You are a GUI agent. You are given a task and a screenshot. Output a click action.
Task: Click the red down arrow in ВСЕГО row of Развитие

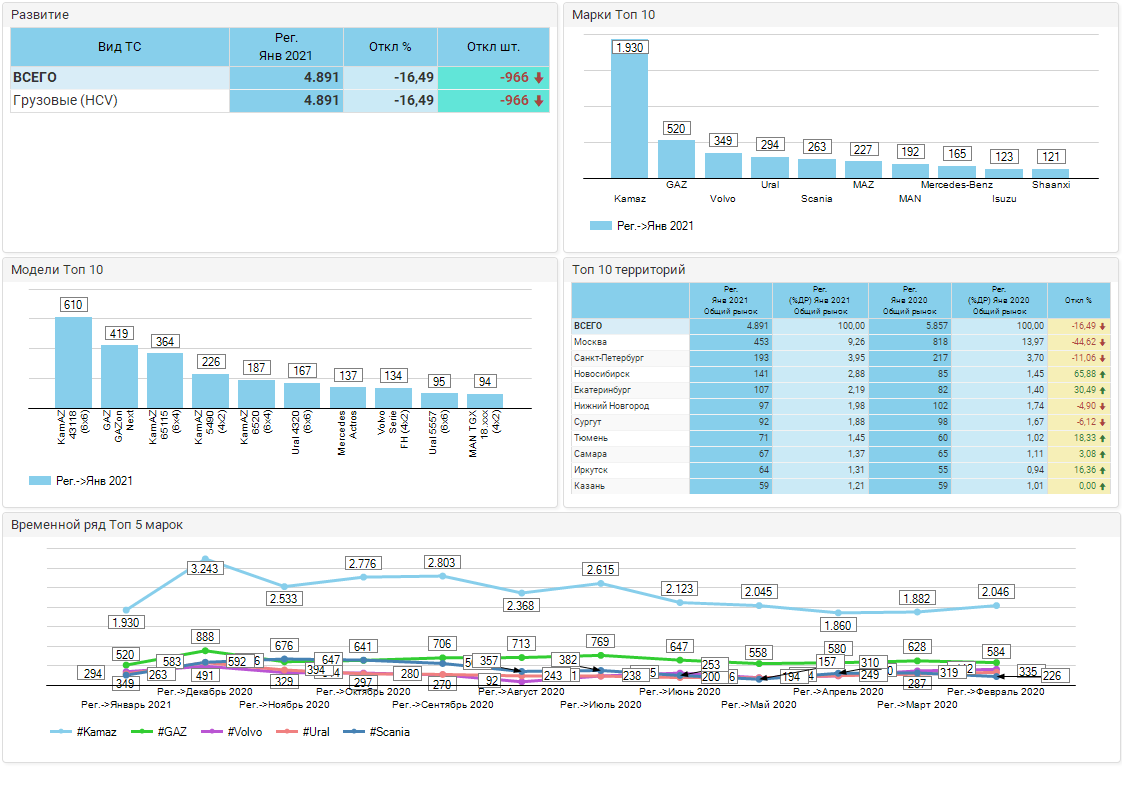538,78
